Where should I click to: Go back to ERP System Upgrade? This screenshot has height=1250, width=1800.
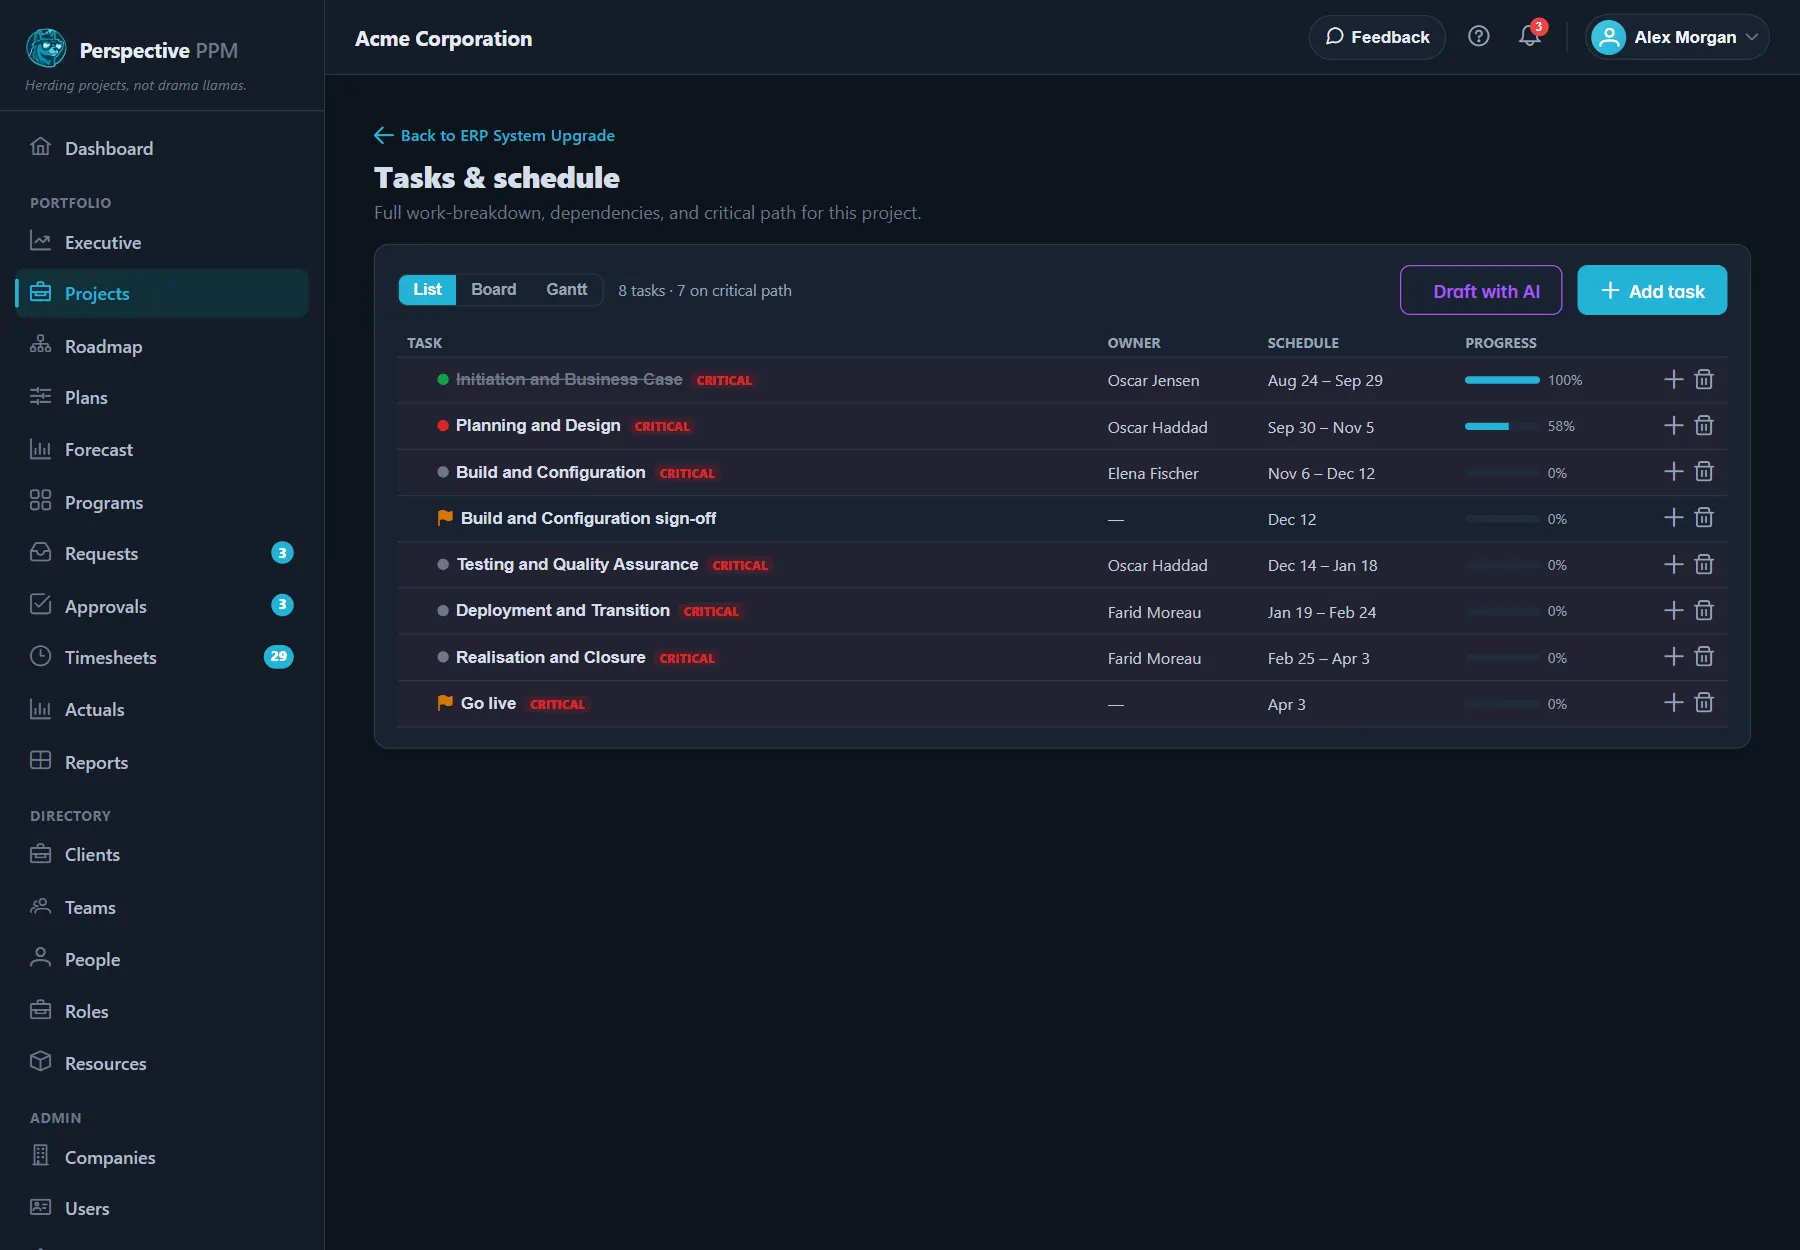[494, 135]
